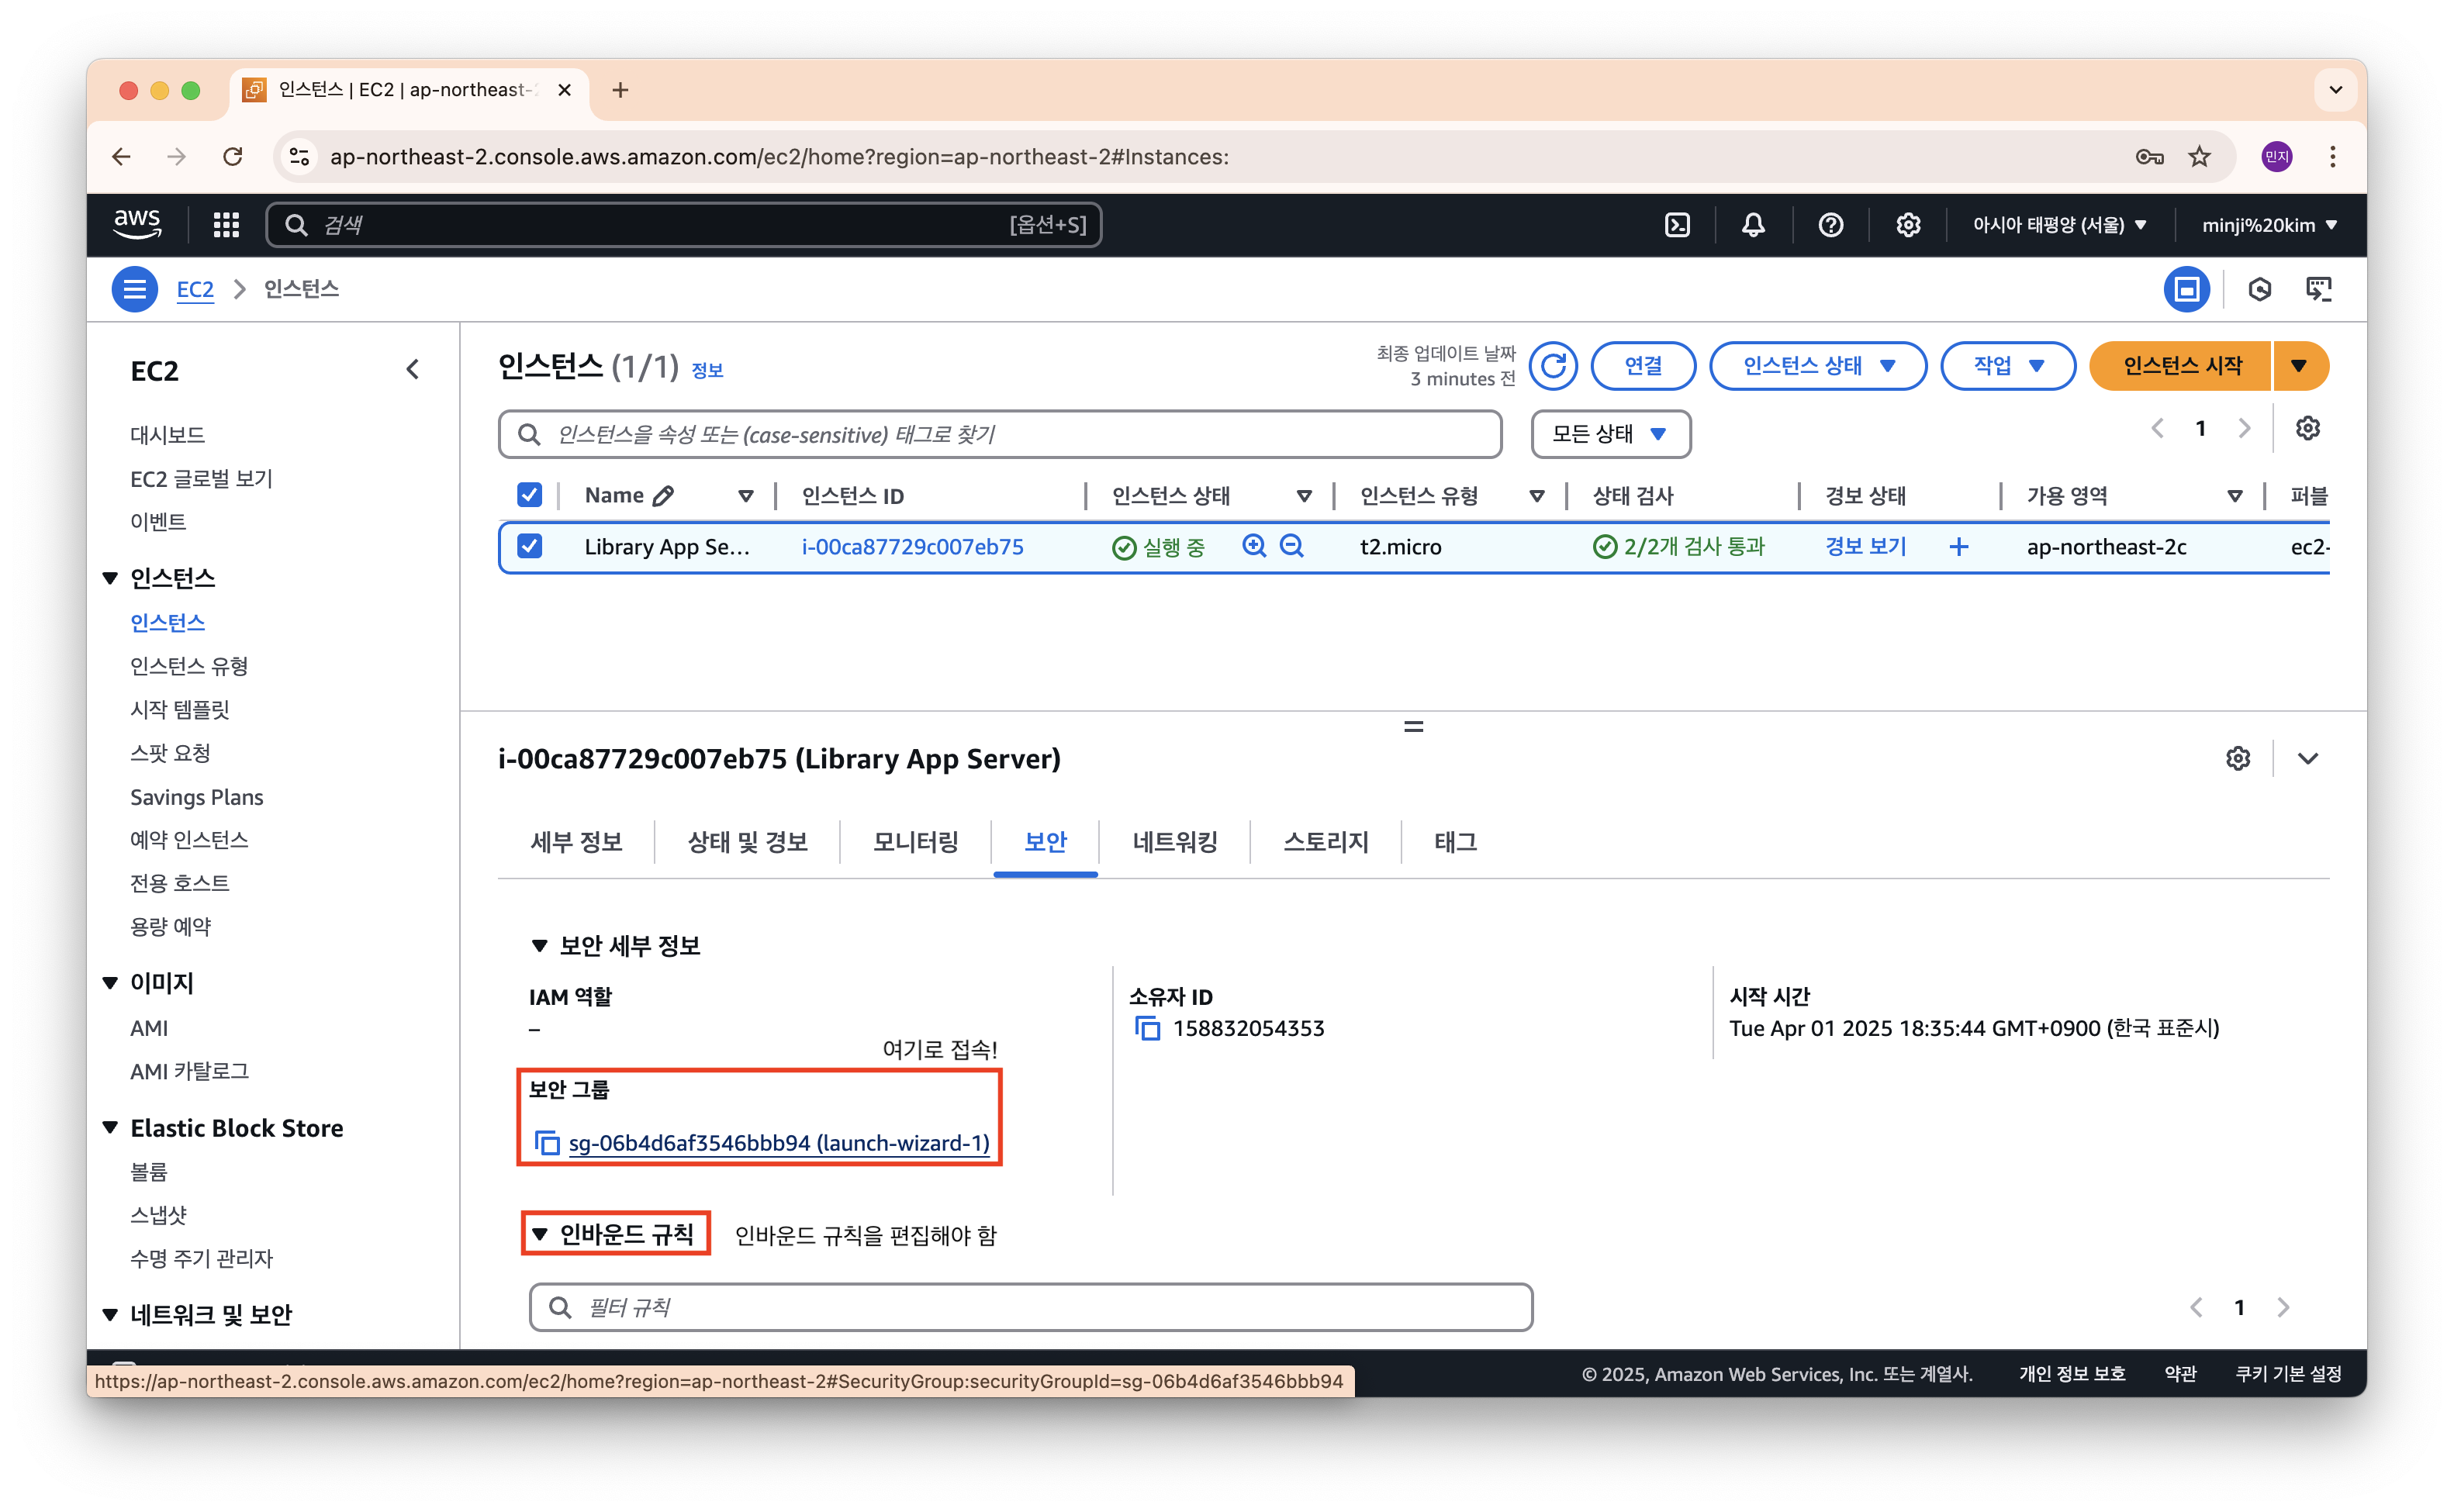Collapse the 인바운드 규칙 section
Image resolution: width=2454 pixels, height=1512 pixels.
pyautogui.click(x=539, y=1235)
